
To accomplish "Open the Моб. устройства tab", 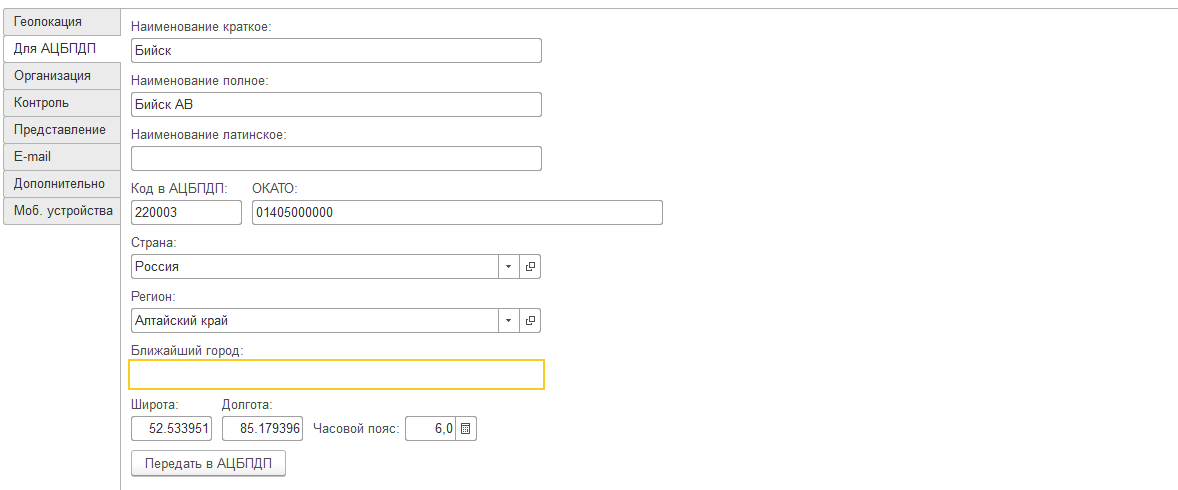I will (x=63, y=211).
